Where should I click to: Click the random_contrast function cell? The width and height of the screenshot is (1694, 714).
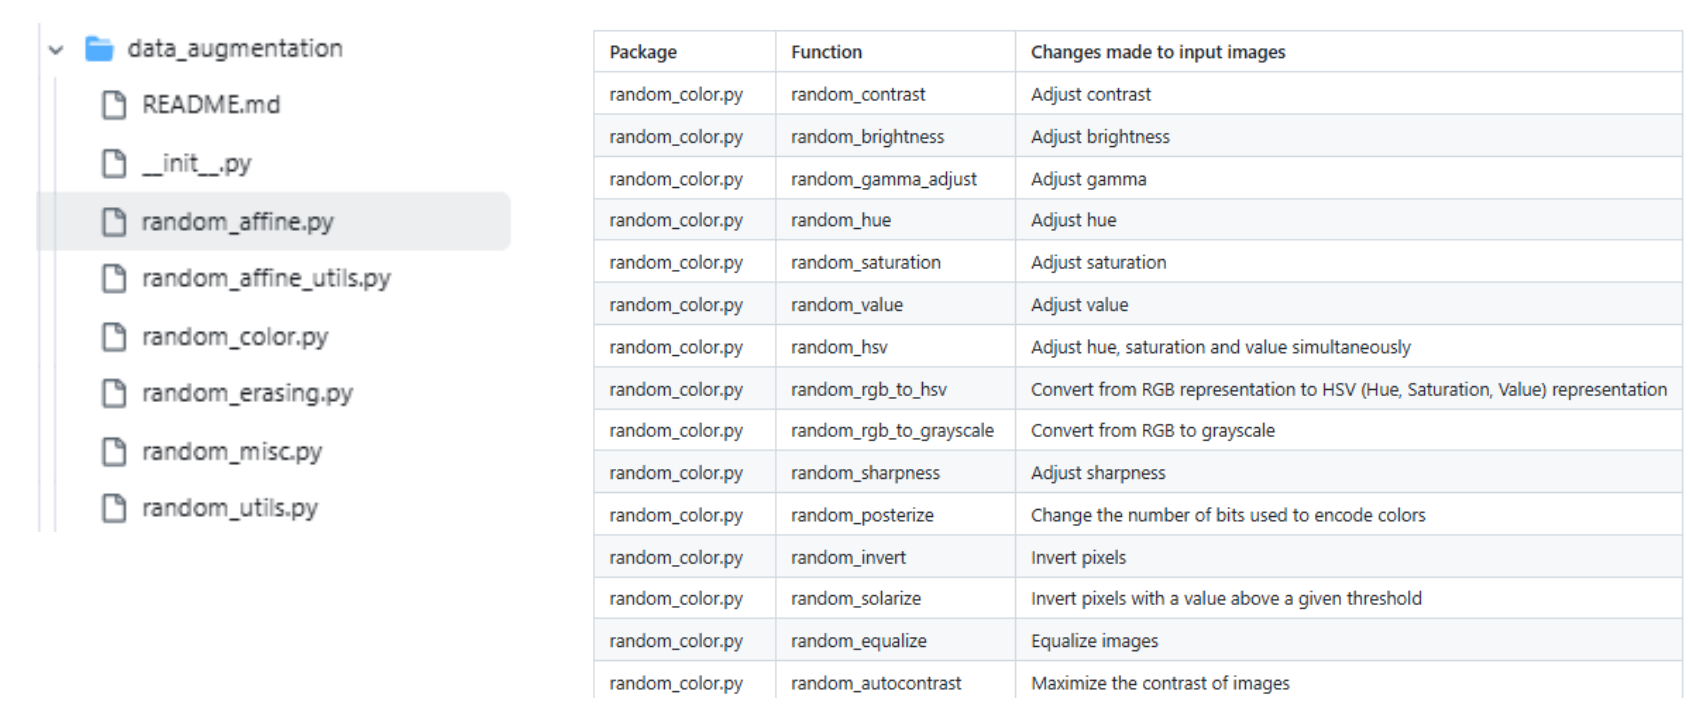click(x=858, y=94)
